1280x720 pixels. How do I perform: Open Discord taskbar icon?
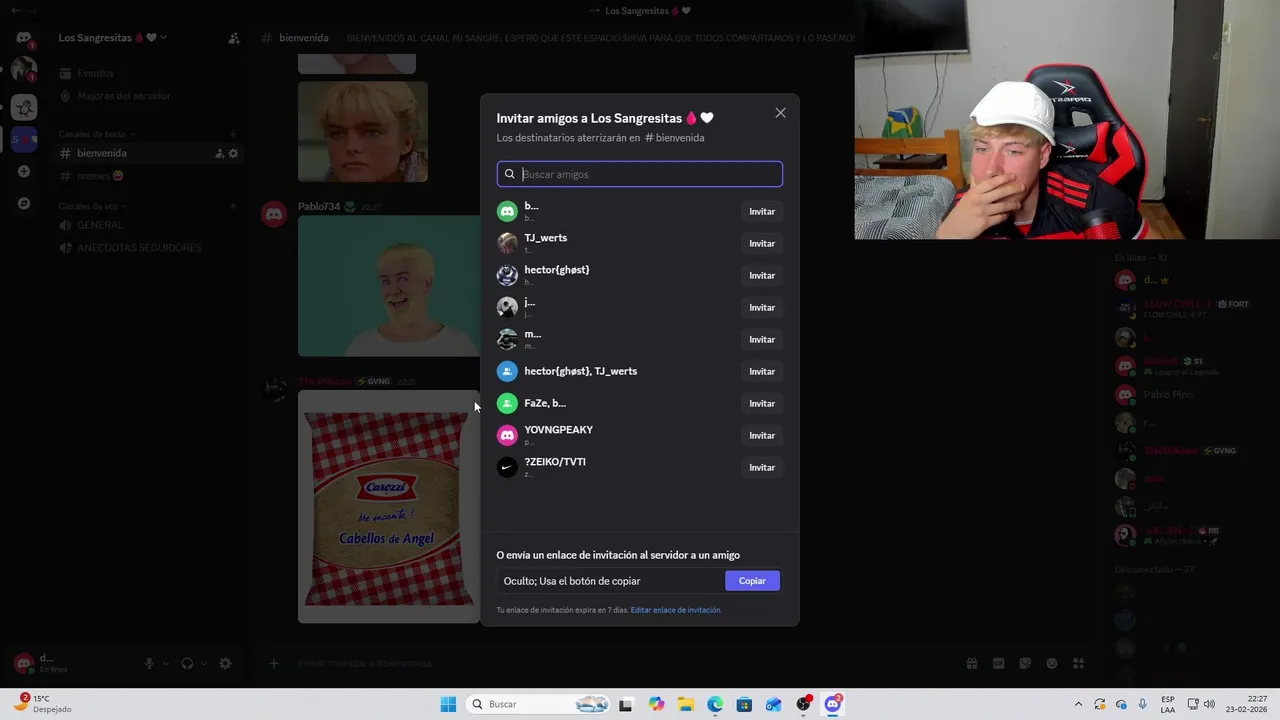(833, 704)
